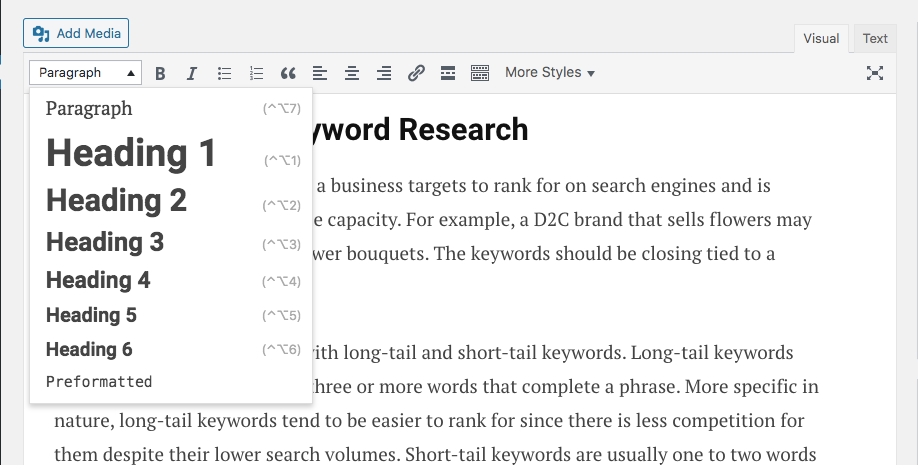The width and height of the screenshot is (918, 465).
Task: Click the 'yword Research' heading text
Action: tap(420, 130)
